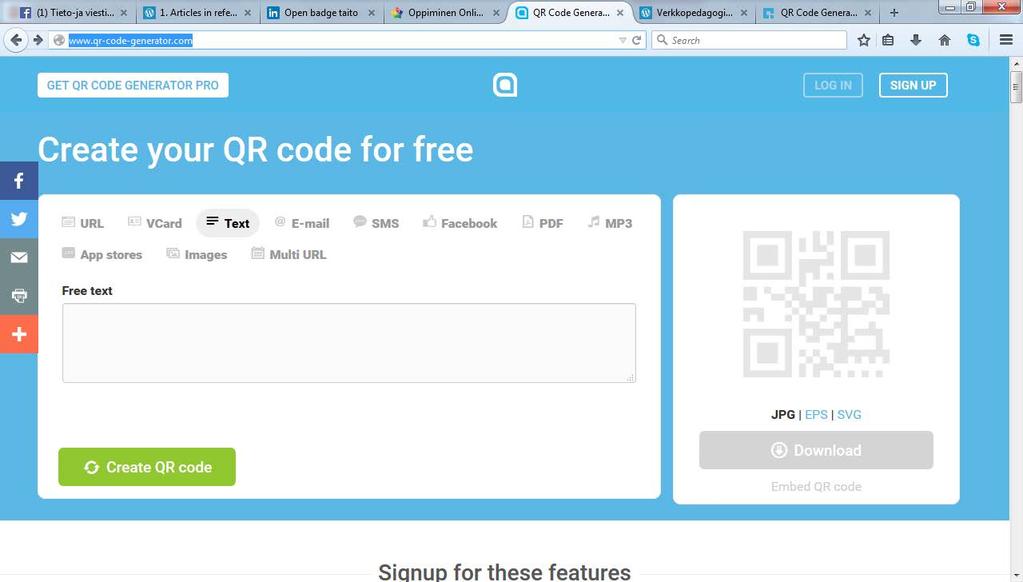1023x582 pixels.
Task: Reload the page with the refresh icon
Action: click(x=637, y=40)
